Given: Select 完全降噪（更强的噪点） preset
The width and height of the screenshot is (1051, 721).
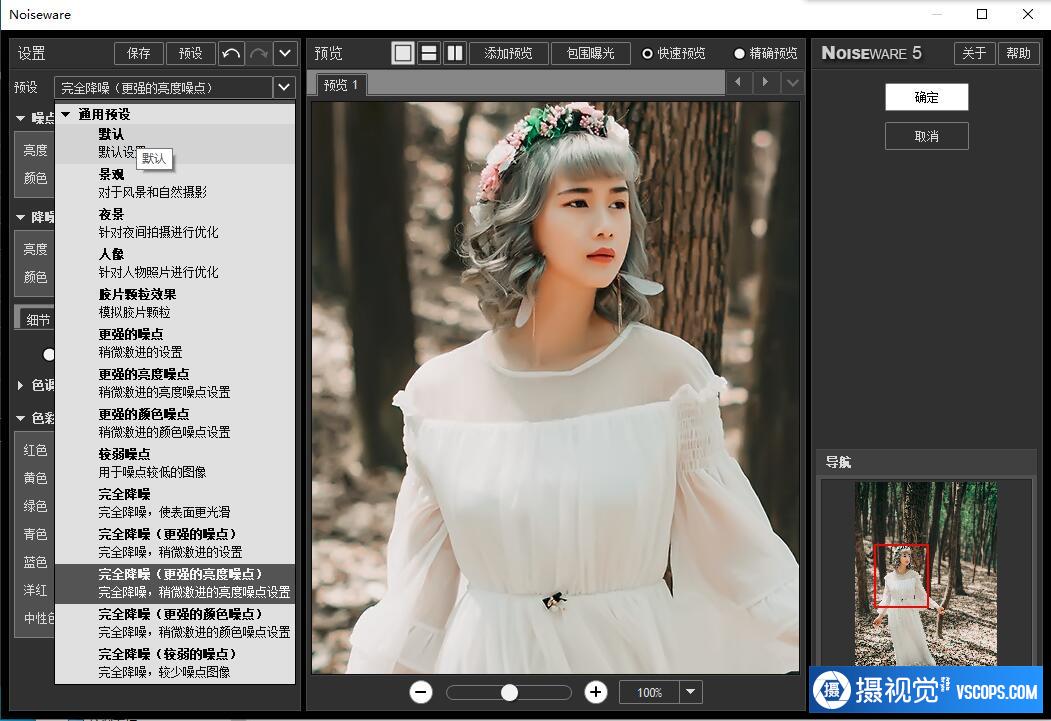Looking at the screenshot, I should pyautogui.click(x=174, y=543).
